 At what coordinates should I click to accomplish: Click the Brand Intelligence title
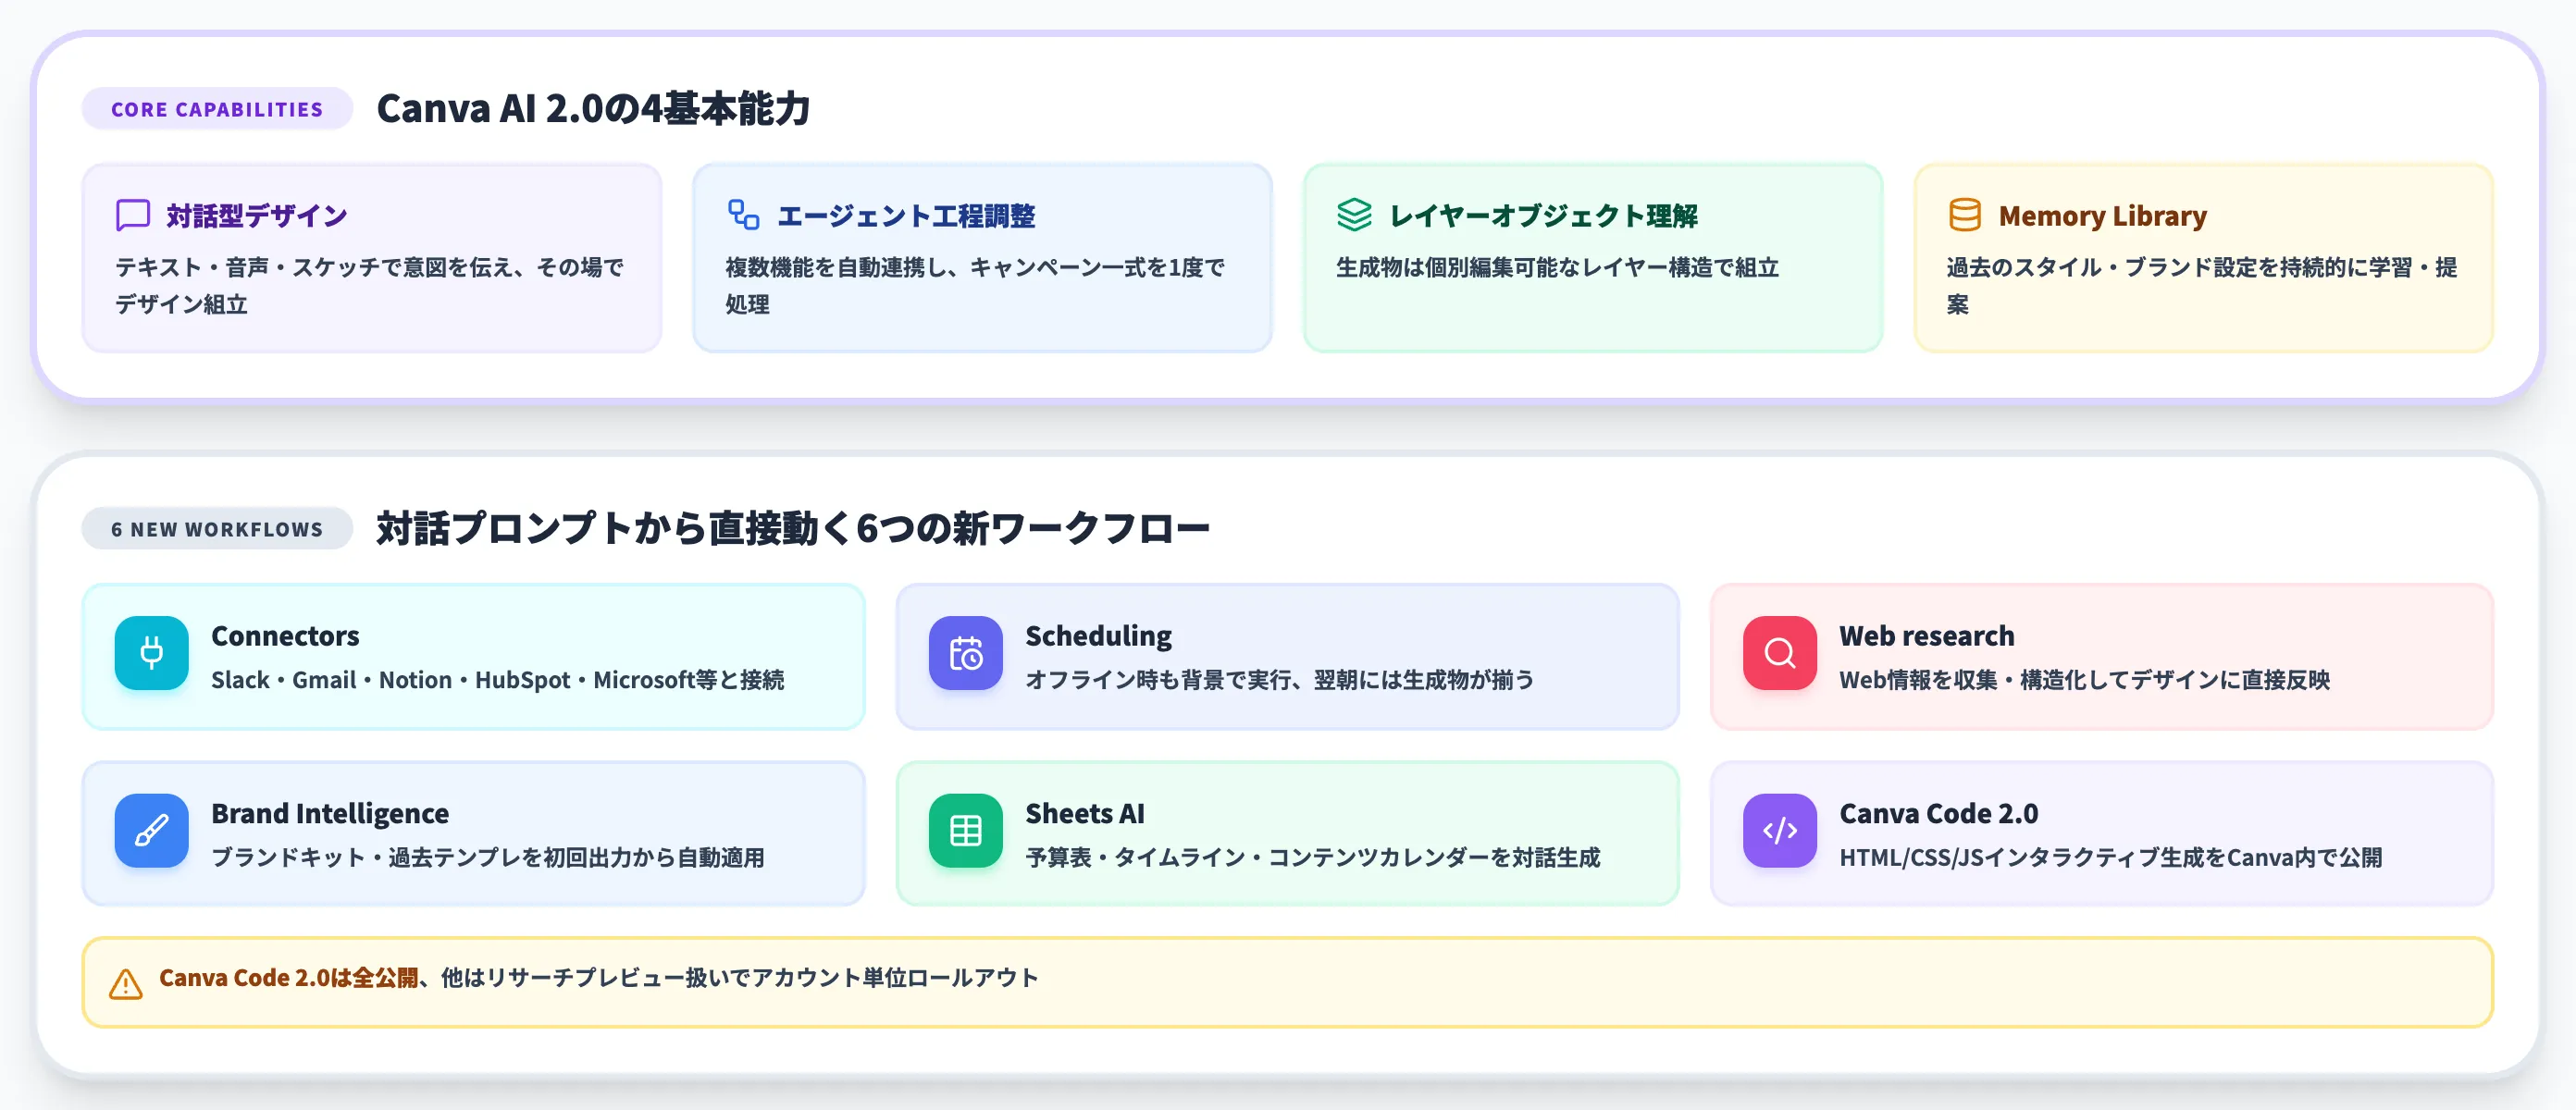coord(329,814)
